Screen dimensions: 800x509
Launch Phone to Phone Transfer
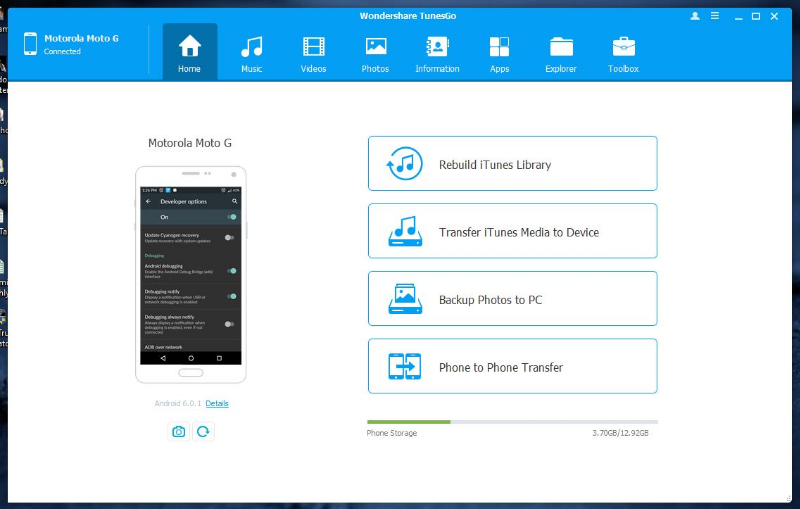[512, 367]
